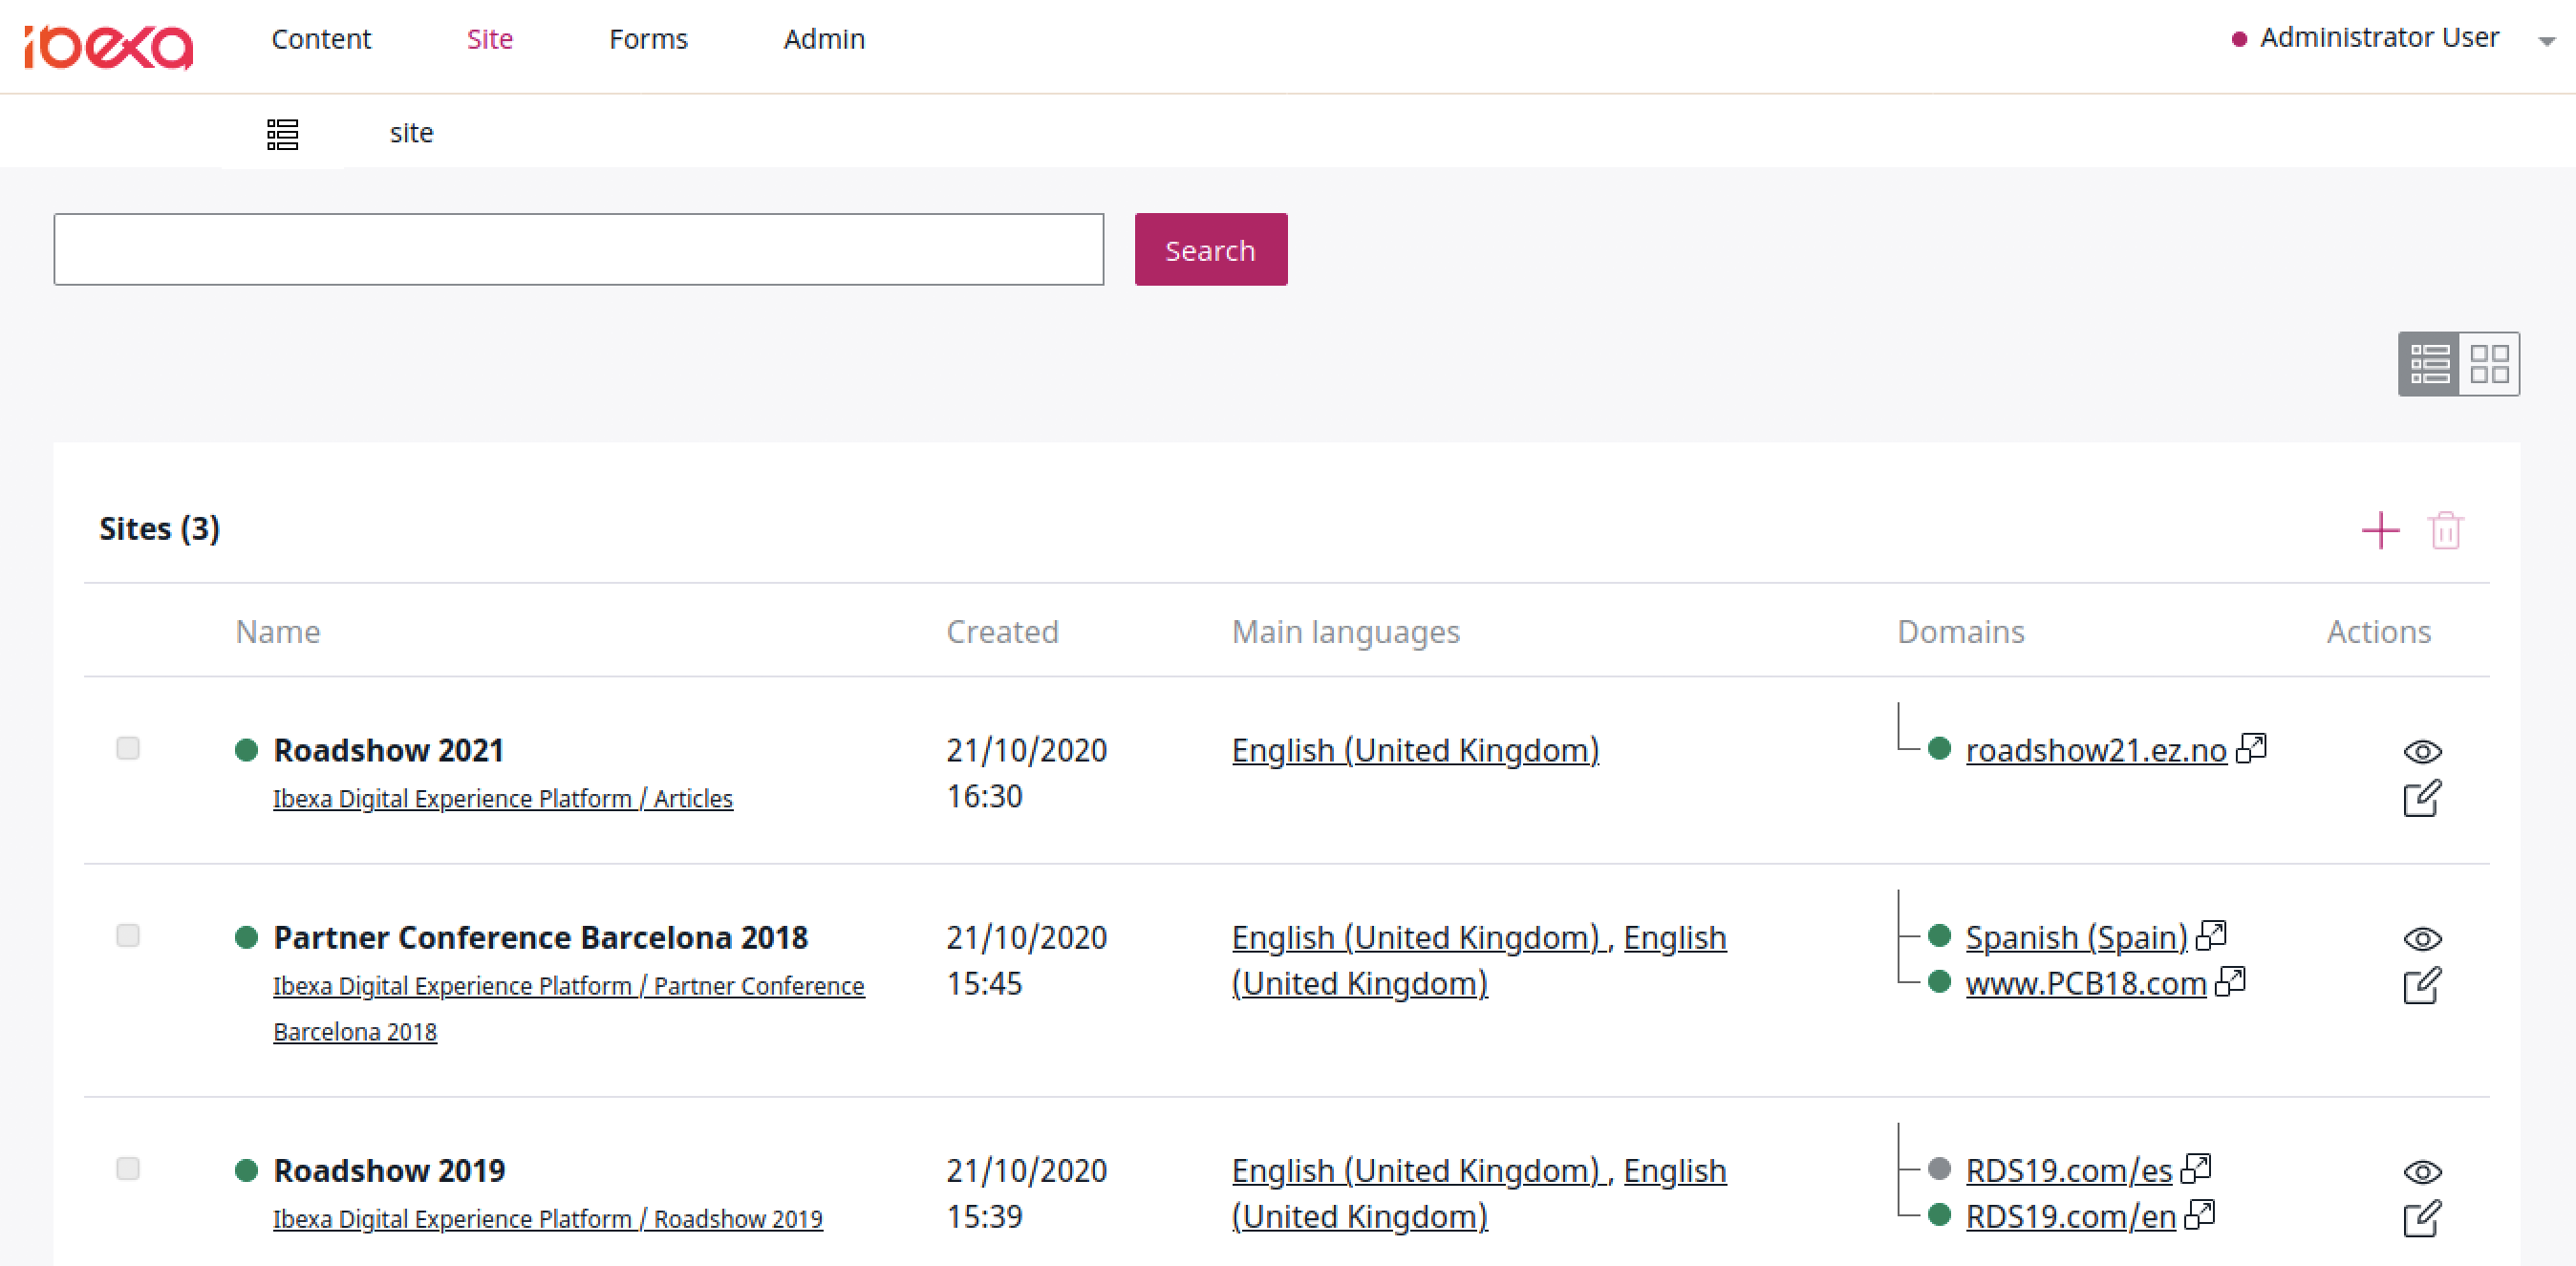
Task: Click the Sites (3) heading
Action: (159, 528)
